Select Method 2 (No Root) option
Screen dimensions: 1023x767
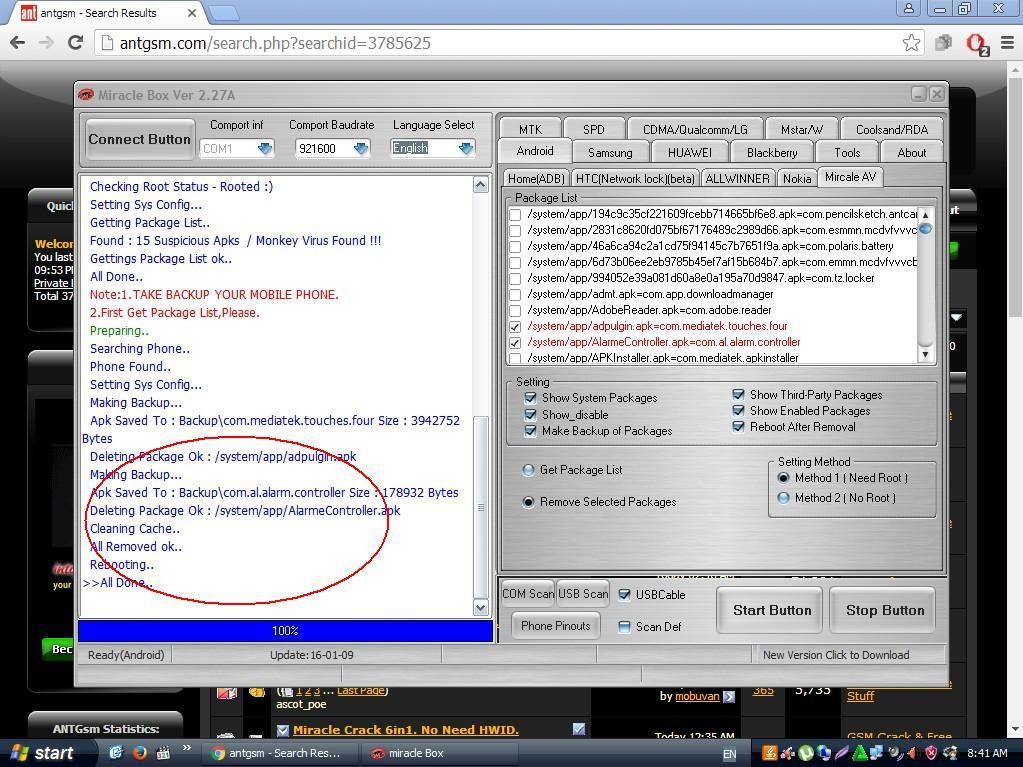[x=784, y=498]
